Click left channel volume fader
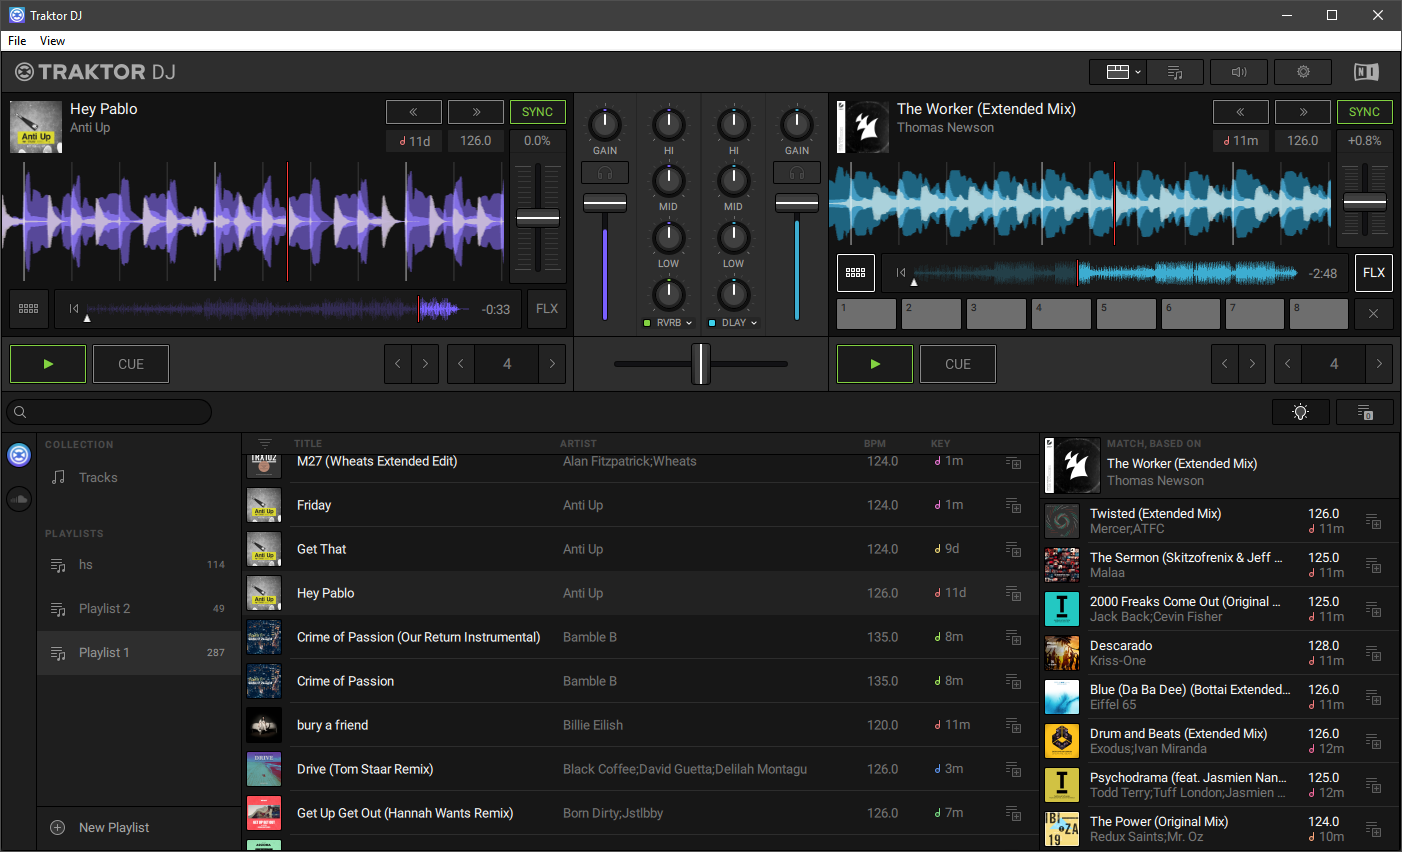 [x=605, y=203]
